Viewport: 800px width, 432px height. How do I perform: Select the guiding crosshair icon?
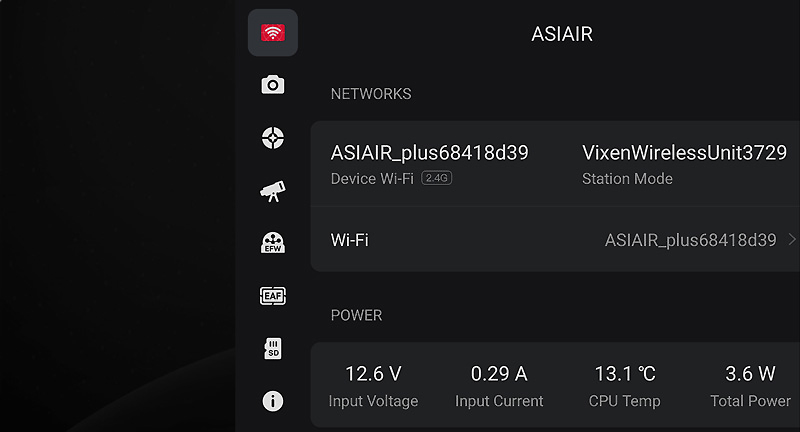[x=273, y=138]
